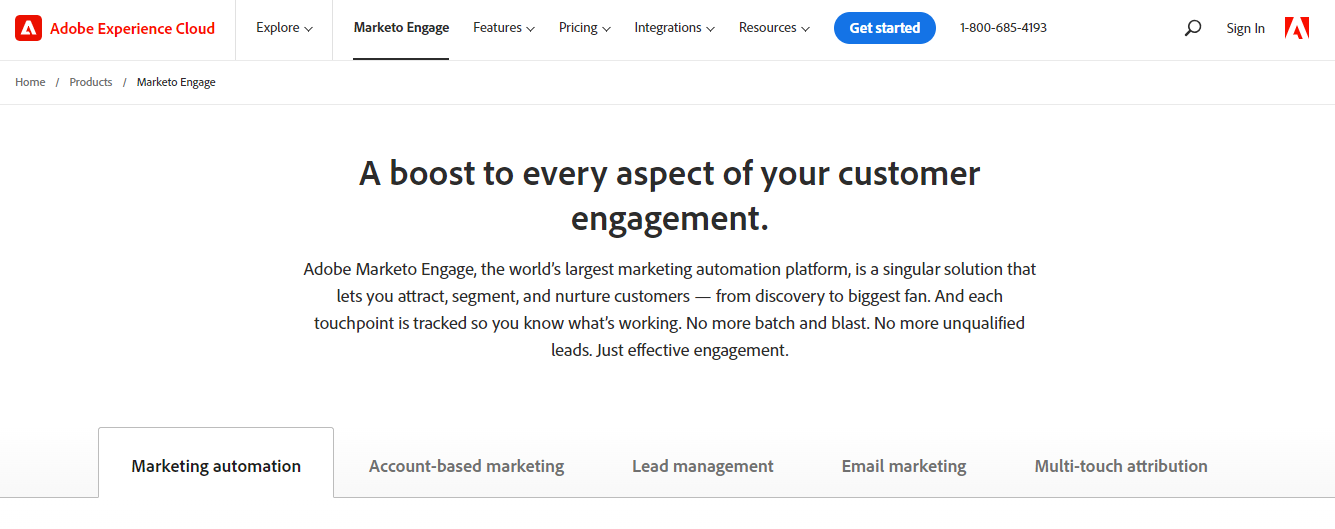The width and height of the screenshot is (1335, 529).
Task: Click the Adobe Experience Cloud logo icon
Action: (x=28, y=28)
